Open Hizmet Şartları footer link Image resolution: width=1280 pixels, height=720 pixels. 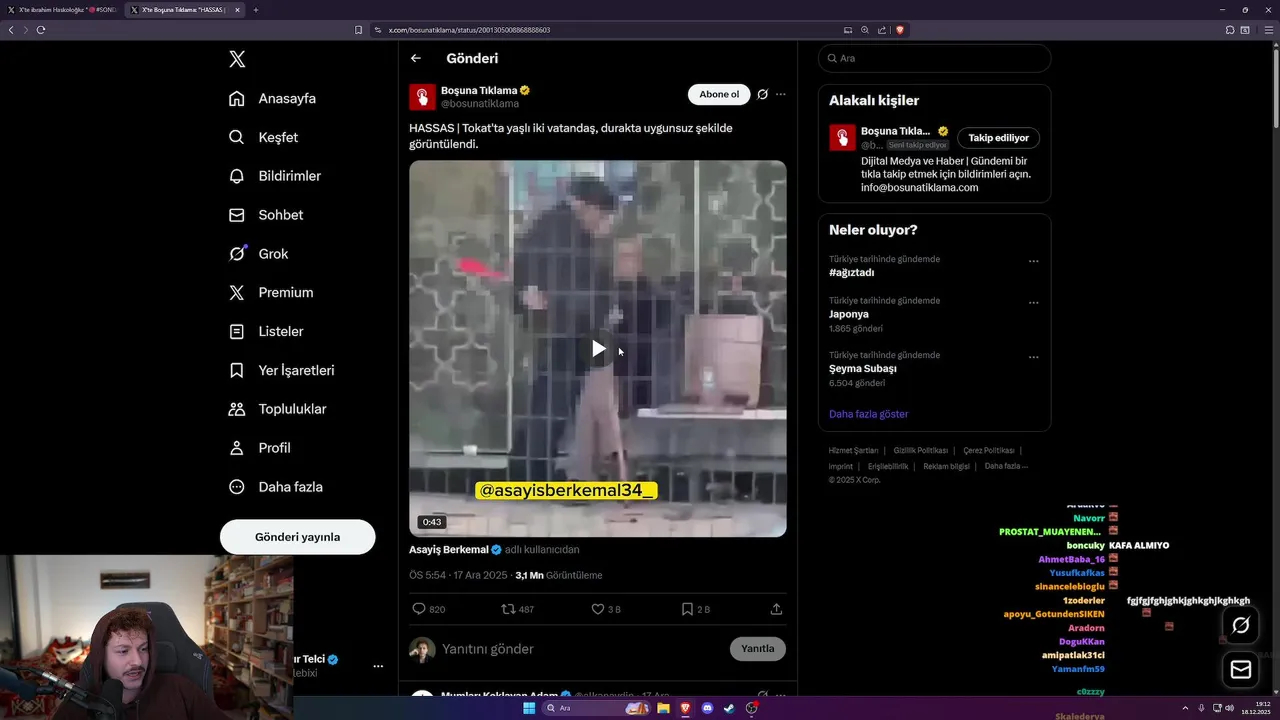(x=853, y=451)
